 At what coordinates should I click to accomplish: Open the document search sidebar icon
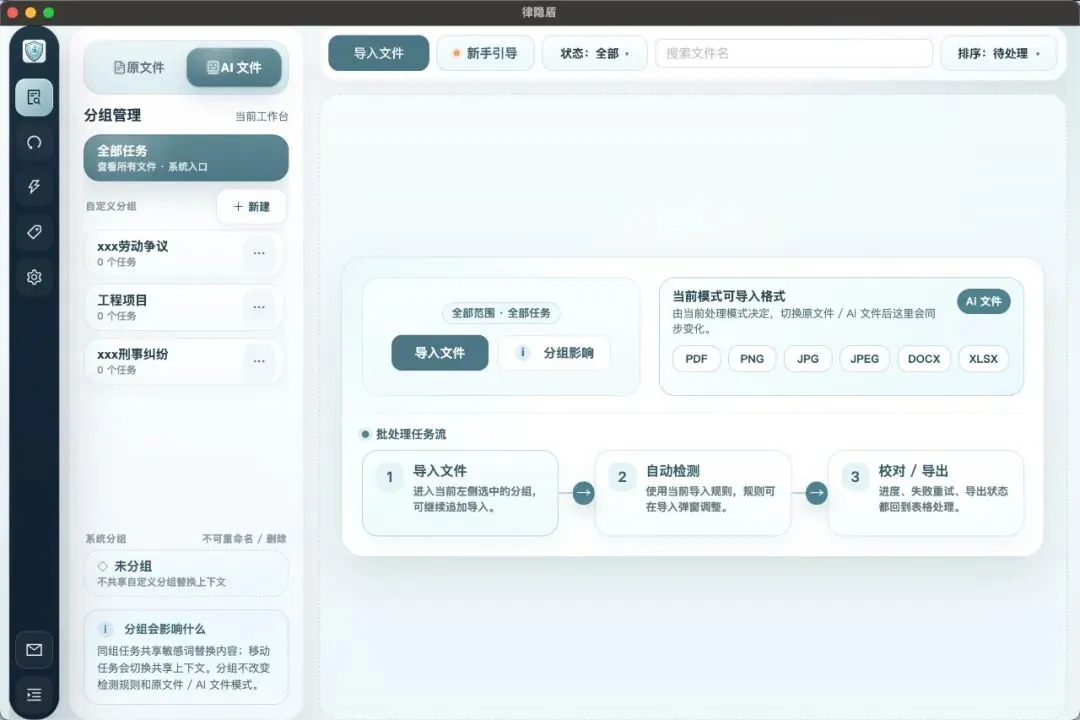(34, 97)
